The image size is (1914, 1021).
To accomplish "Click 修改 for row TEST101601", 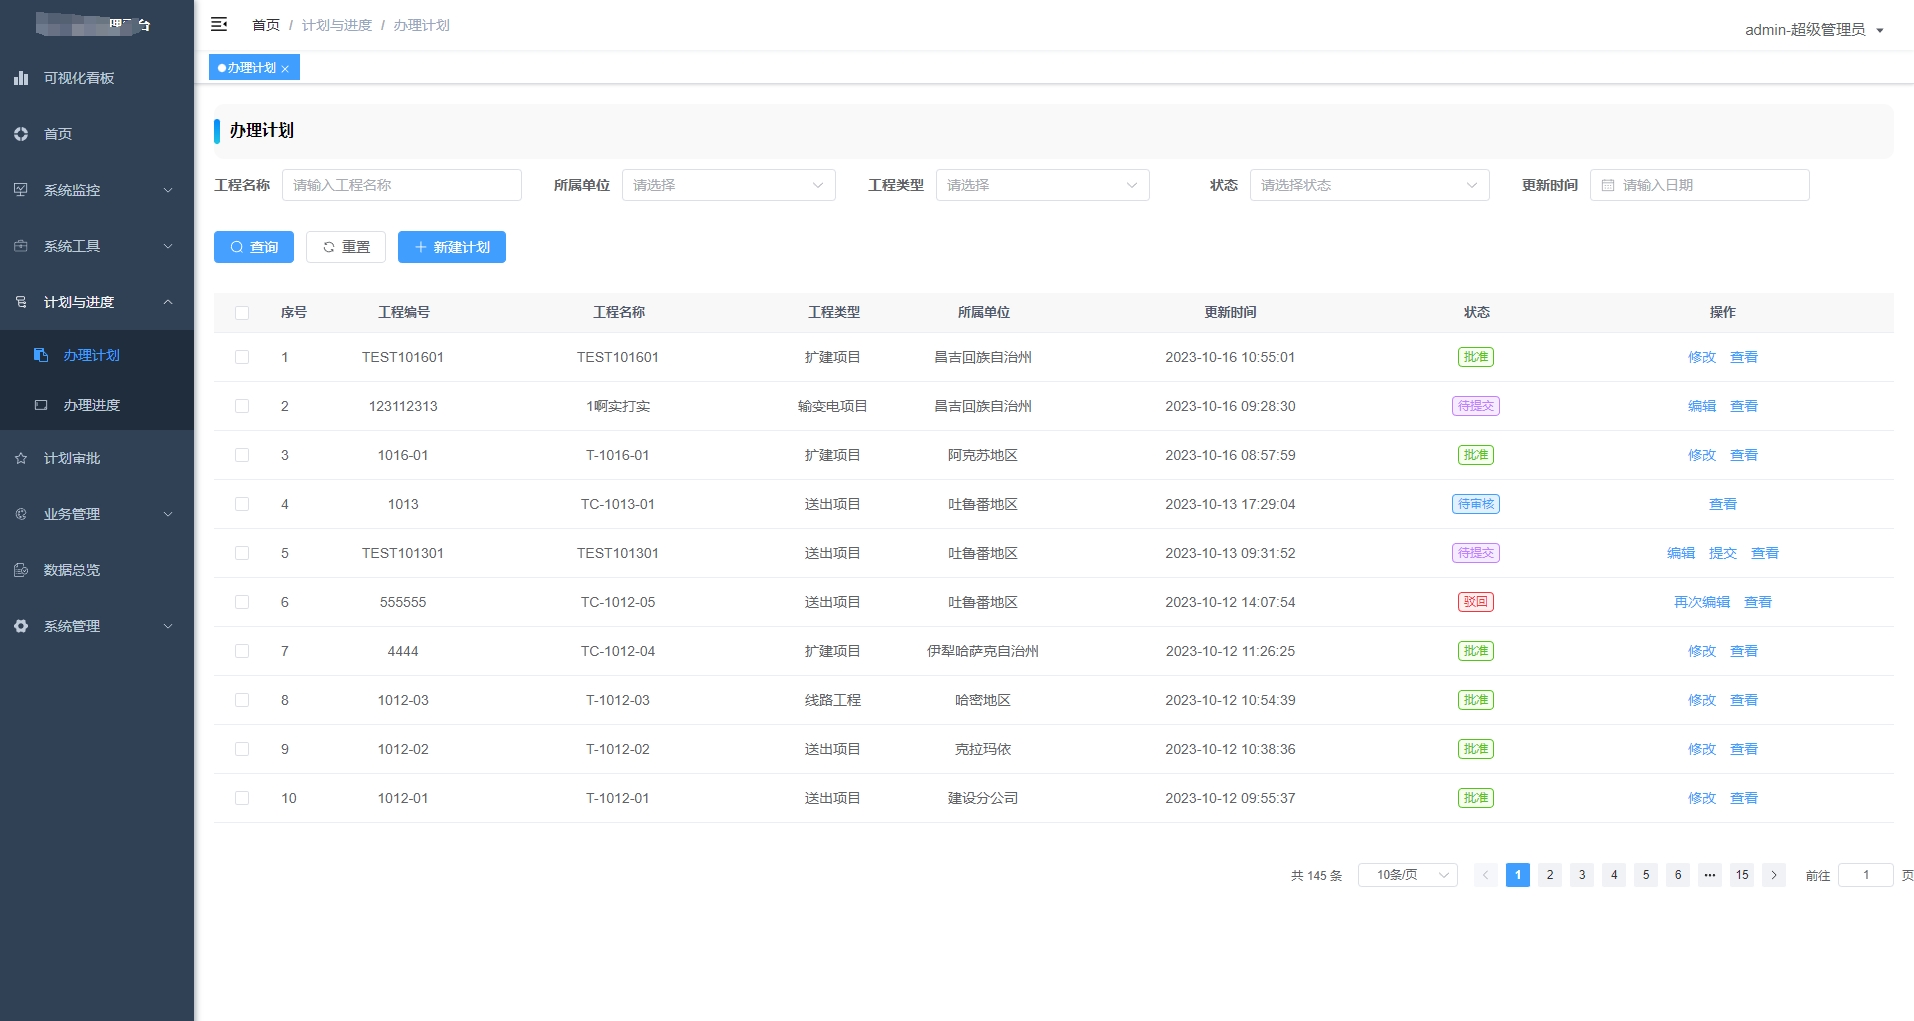I will coord(1702,357).
